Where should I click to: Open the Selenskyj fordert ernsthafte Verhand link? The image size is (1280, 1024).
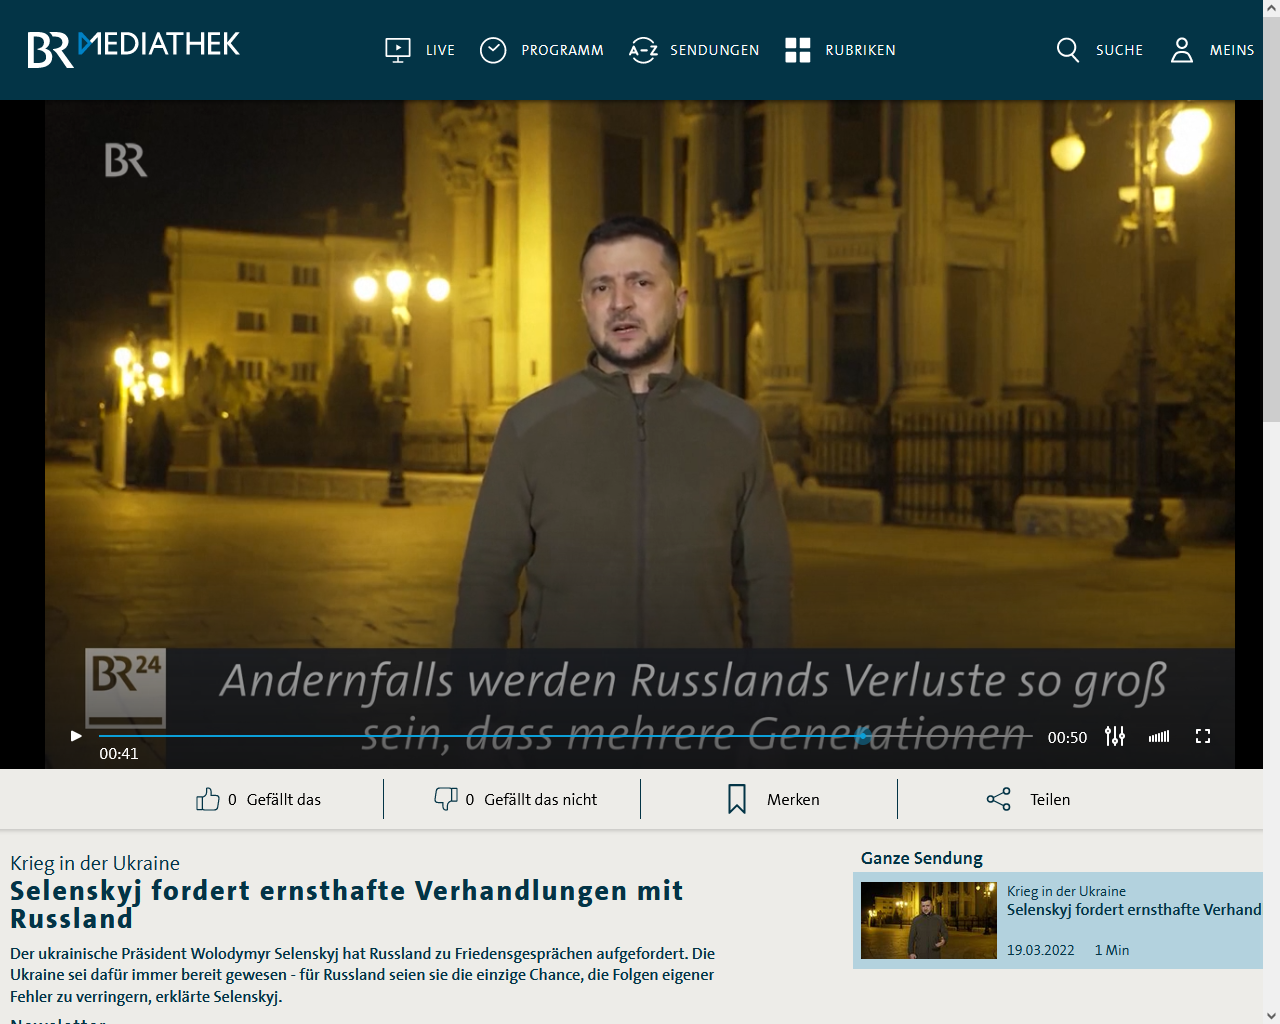1133,910
